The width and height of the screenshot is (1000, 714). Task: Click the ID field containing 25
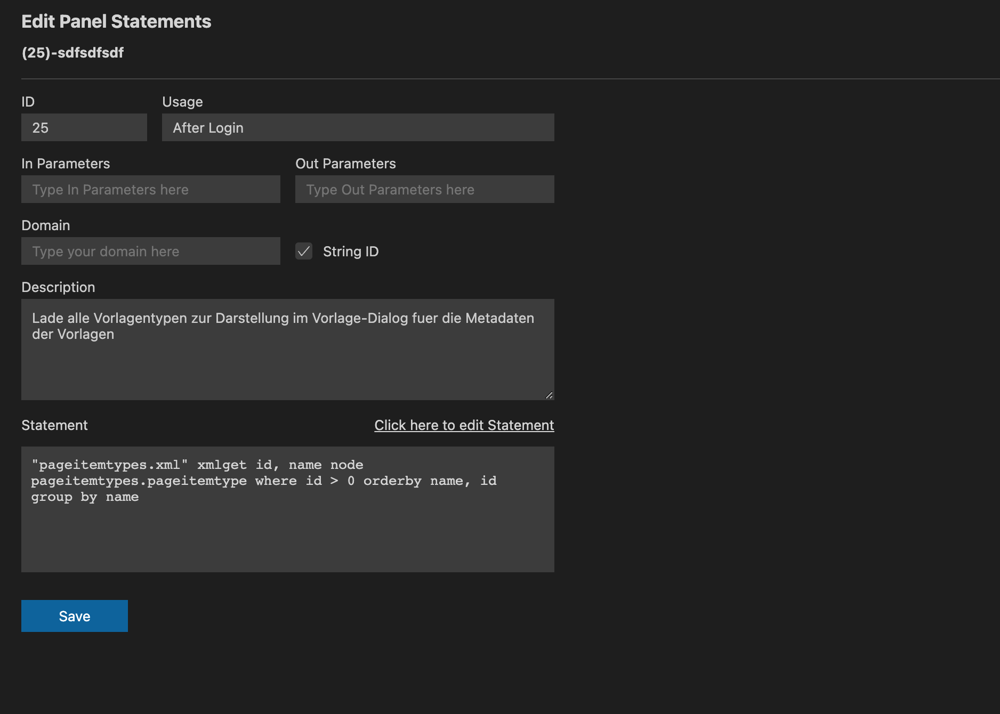coord(84,128)
